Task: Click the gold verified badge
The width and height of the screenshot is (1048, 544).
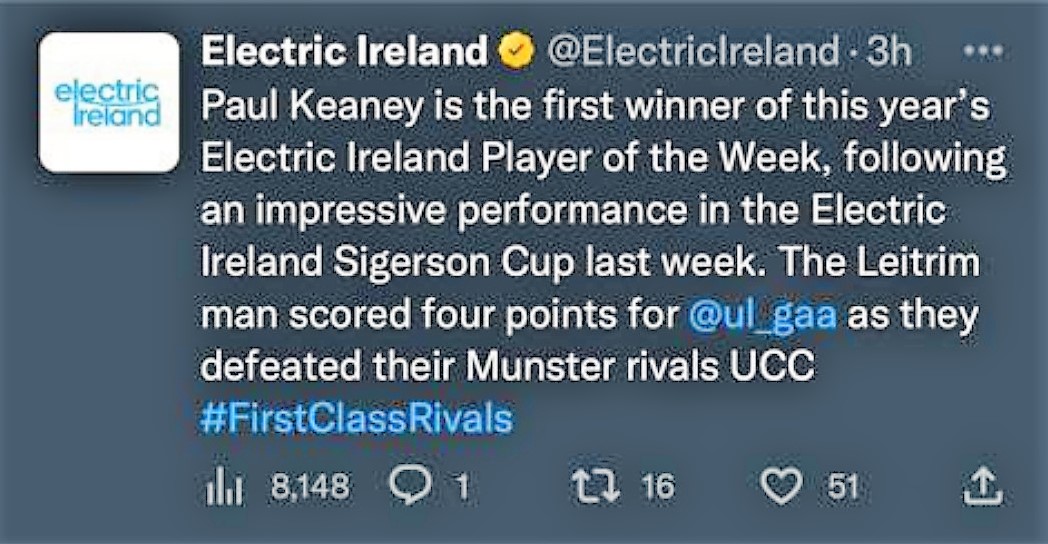Action: 517,51
